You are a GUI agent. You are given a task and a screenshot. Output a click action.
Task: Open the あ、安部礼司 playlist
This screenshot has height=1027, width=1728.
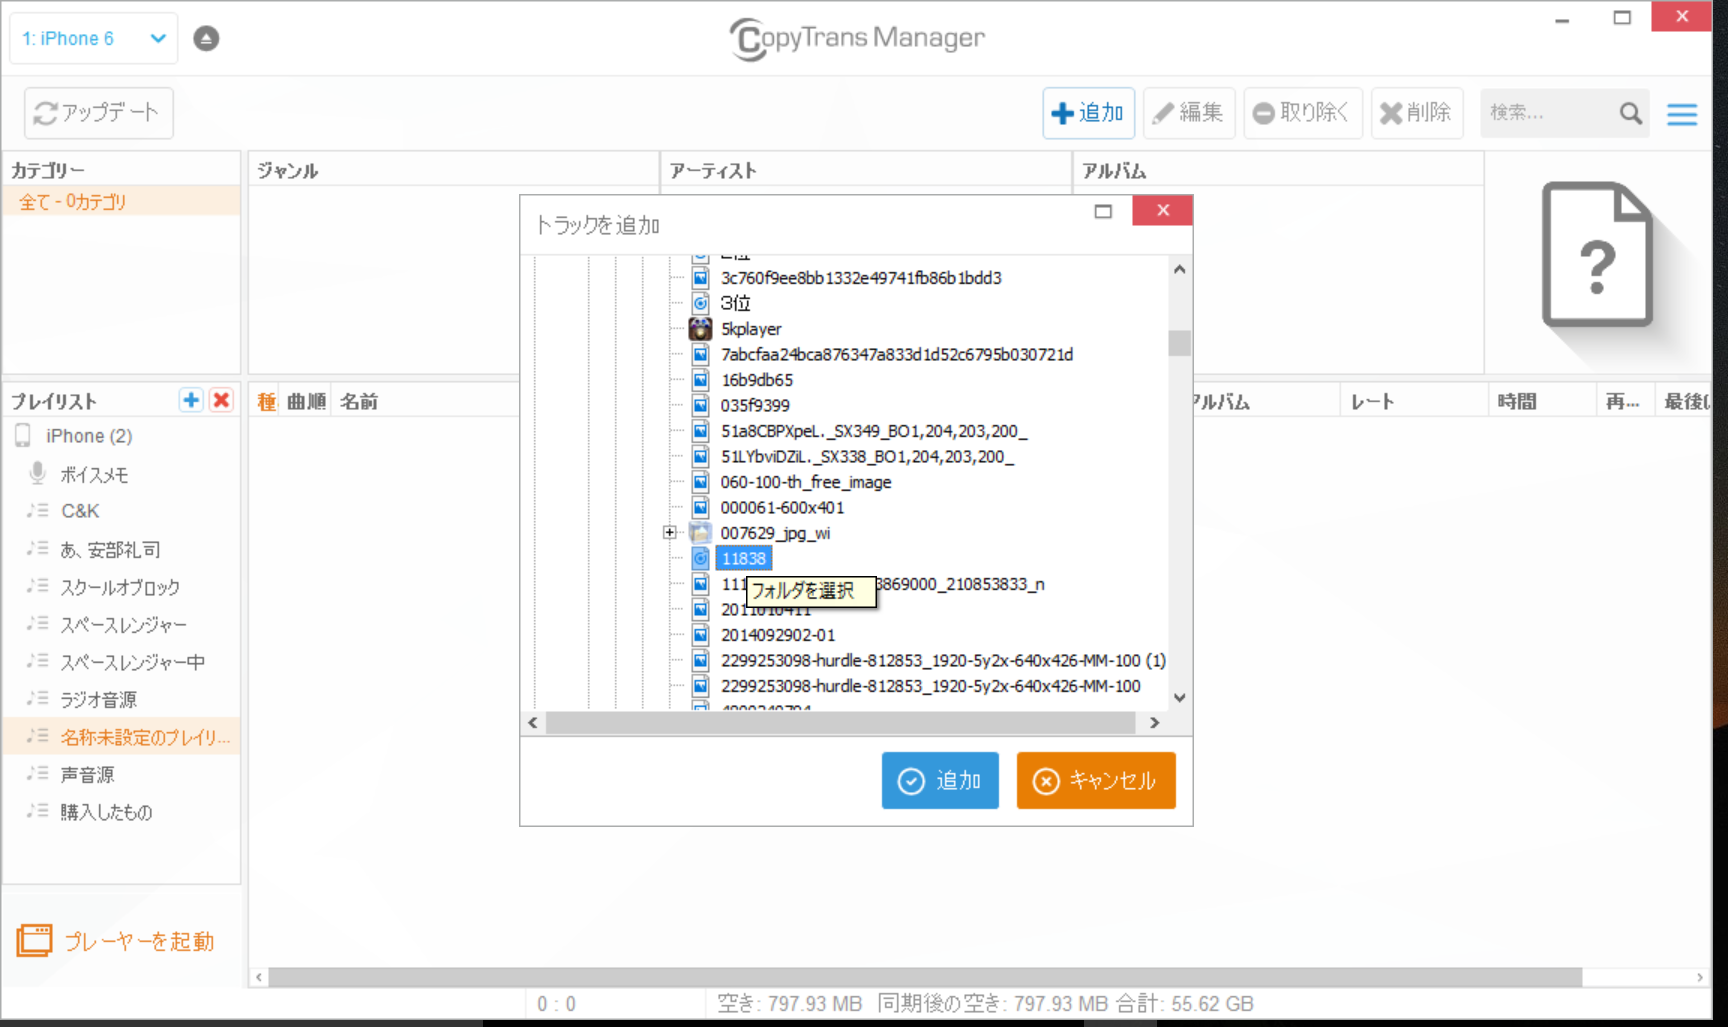[x=110, y=549]
